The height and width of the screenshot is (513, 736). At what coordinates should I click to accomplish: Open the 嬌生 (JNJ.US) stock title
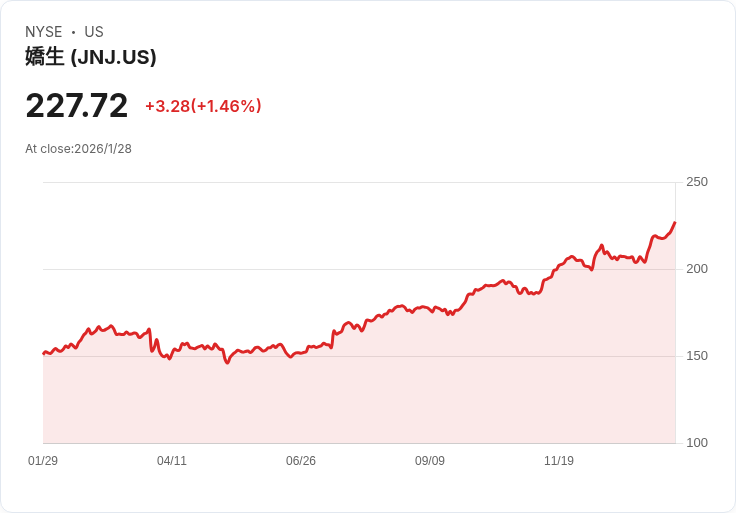(91, 57)
